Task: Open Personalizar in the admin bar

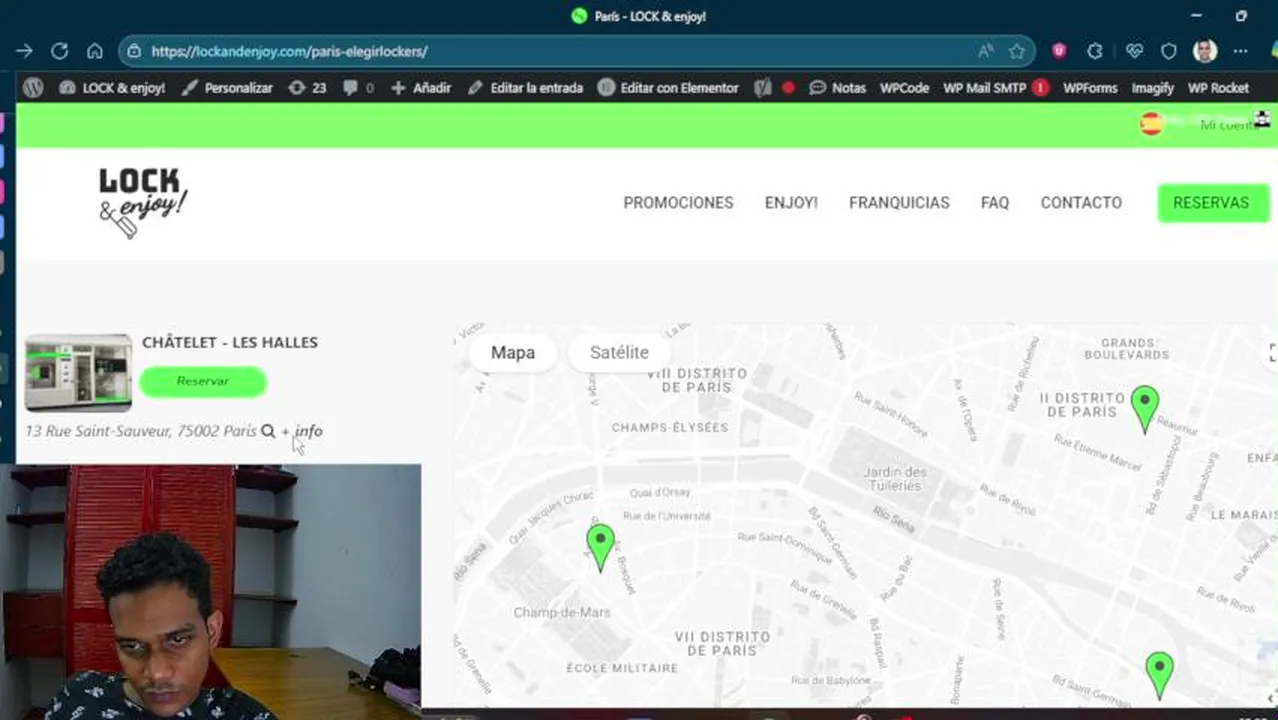Action: (x=228, y=88)
